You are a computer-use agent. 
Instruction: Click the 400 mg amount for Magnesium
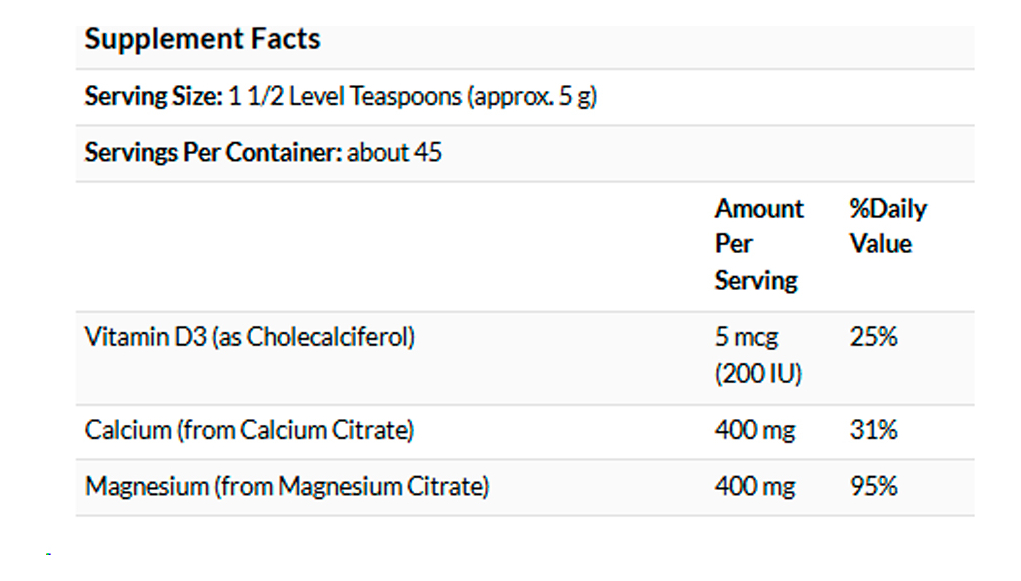(755, 487)
